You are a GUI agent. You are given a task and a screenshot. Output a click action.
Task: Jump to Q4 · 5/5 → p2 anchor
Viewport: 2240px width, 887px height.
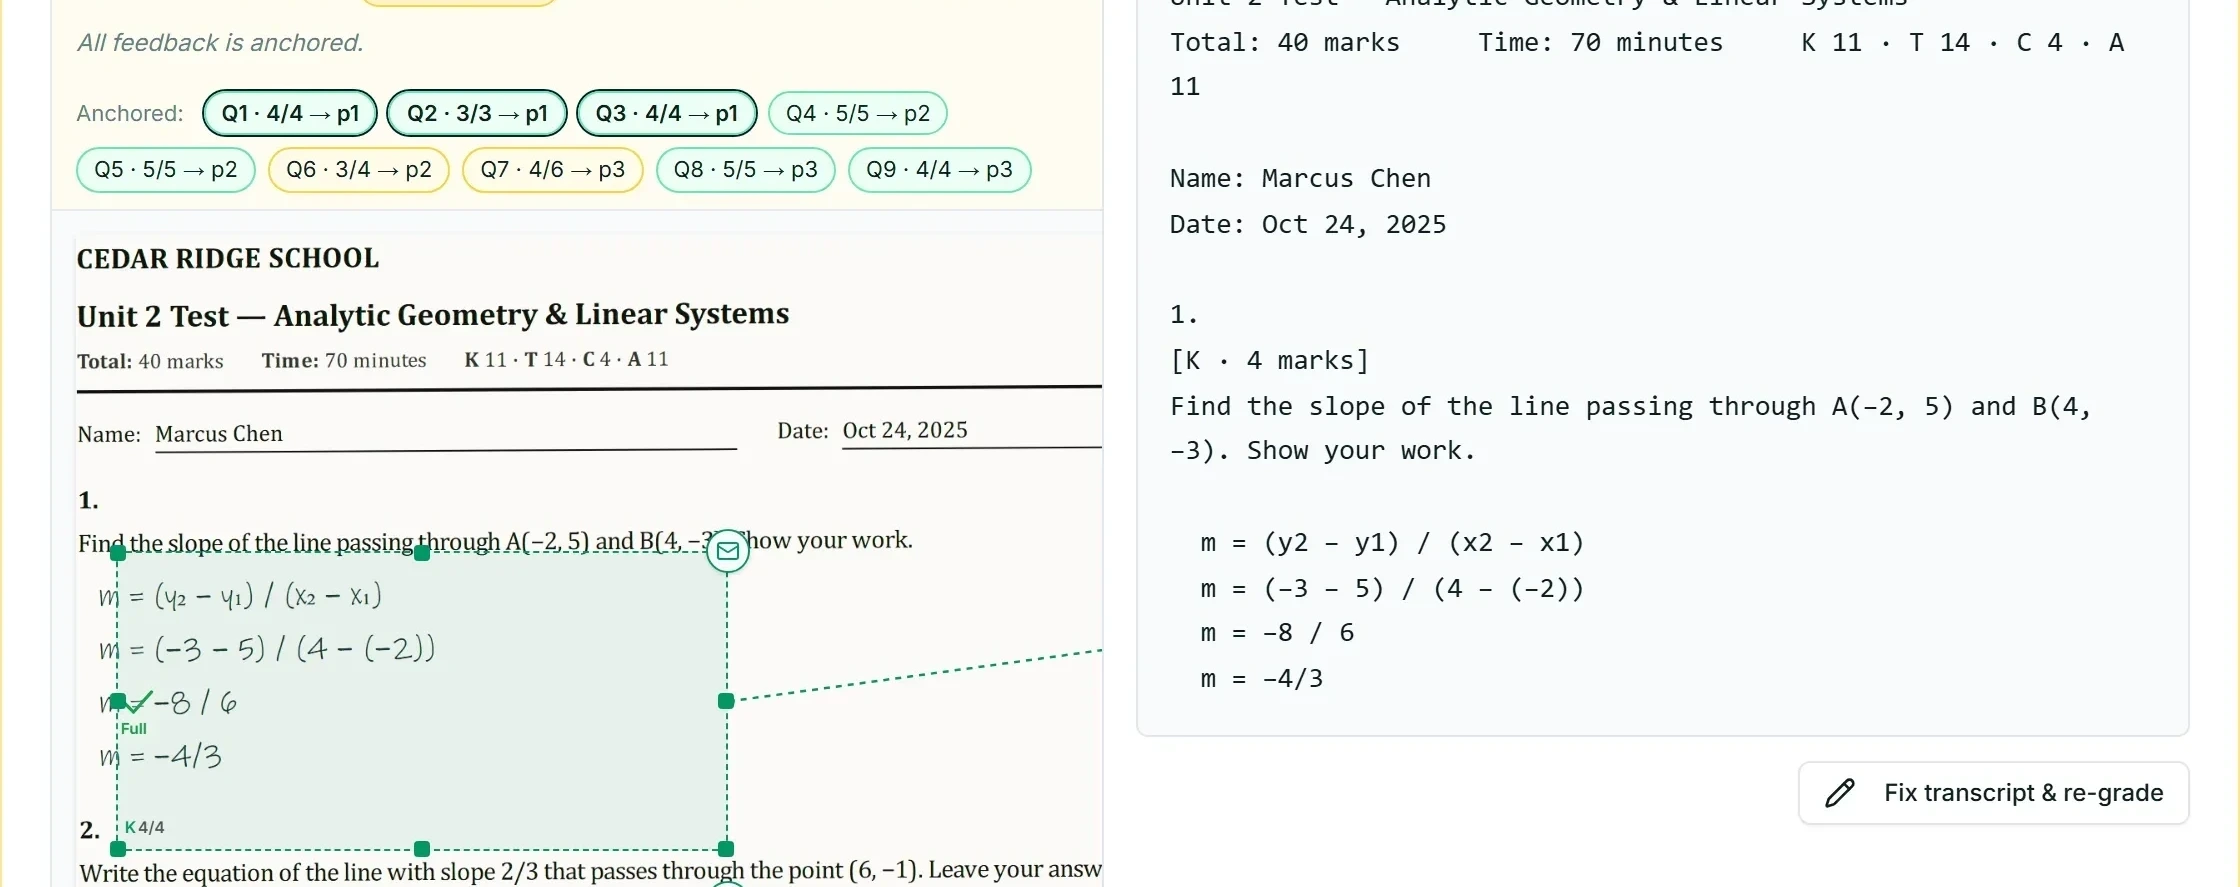tap(858, 113)
